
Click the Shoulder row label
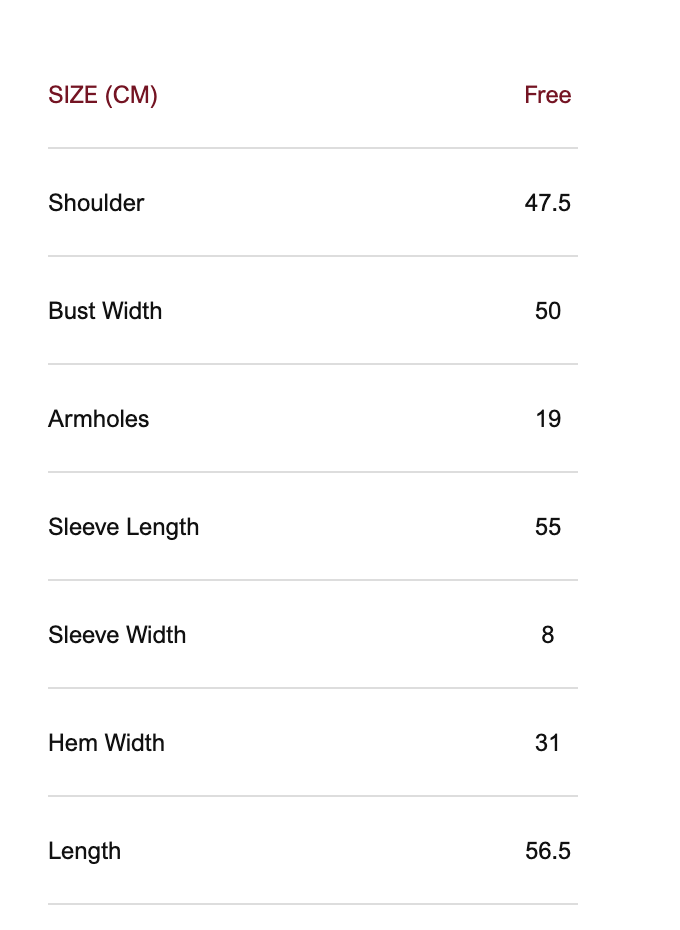(x=96, y=203)
